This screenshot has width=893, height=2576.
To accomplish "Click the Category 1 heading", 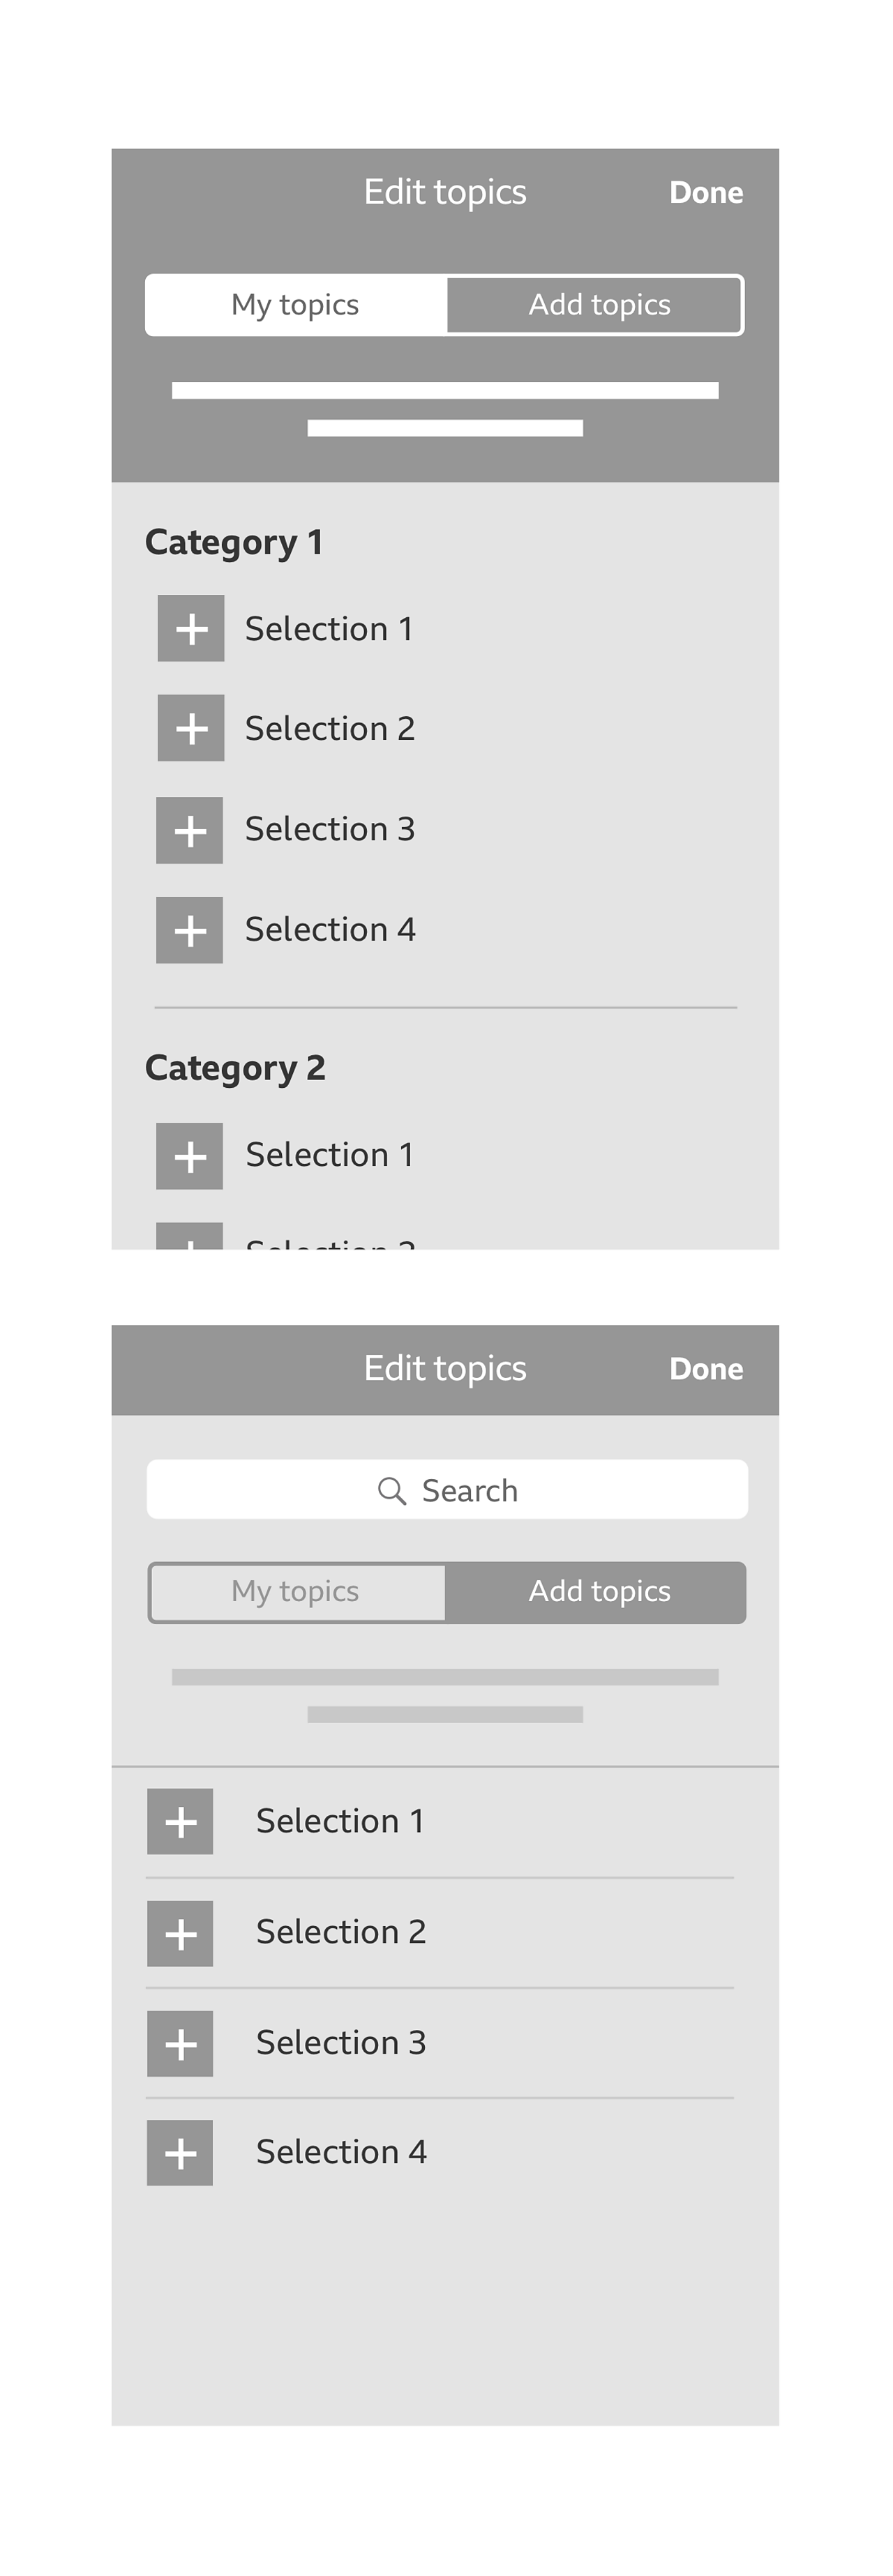I will [234, 542].
